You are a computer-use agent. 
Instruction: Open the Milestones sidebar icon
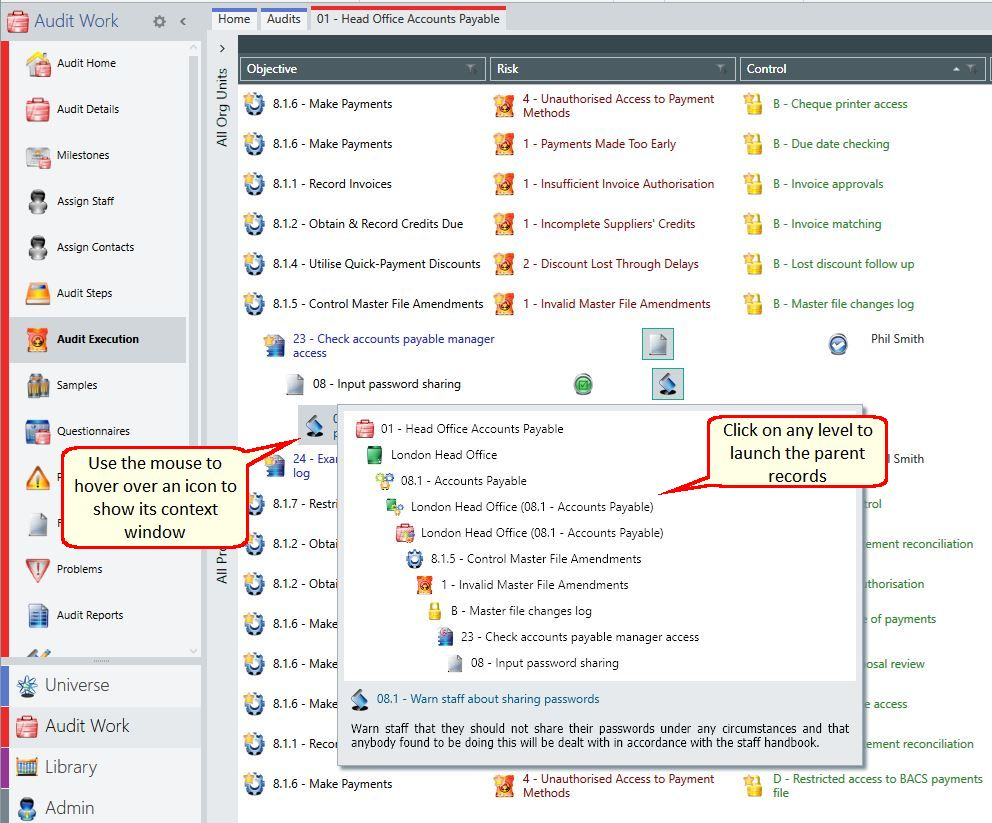click(38, 156)
